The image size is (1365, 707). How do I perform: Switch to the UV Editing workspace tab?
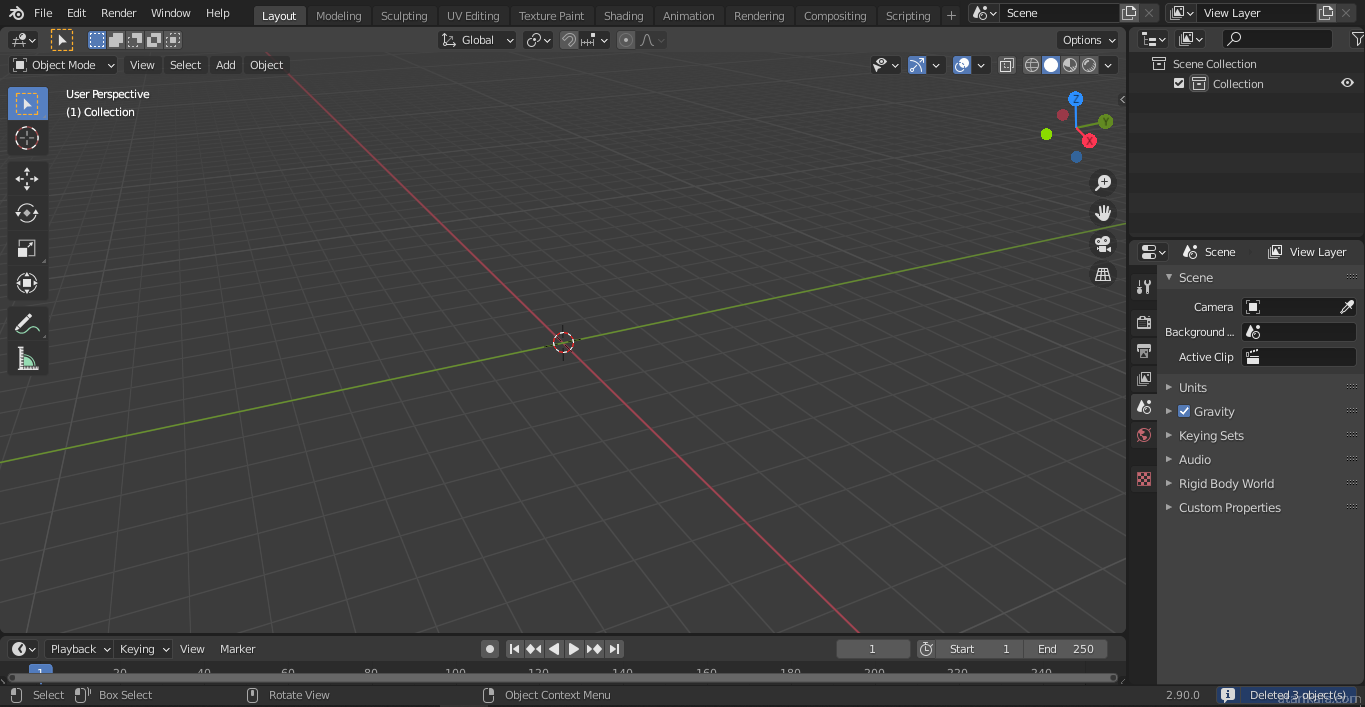point(473,16)
